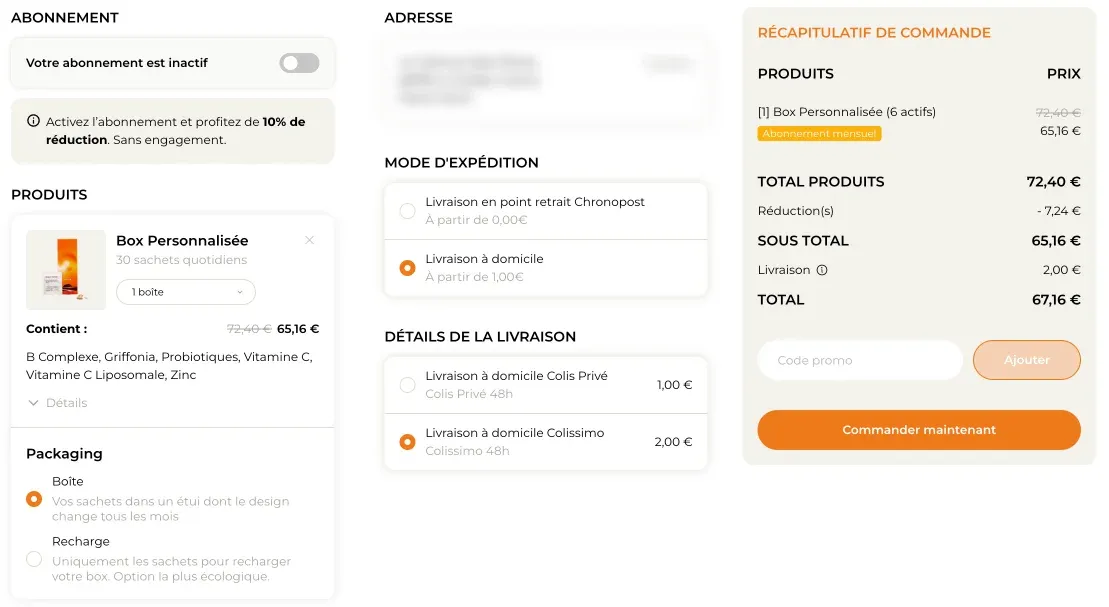Click the Abonnement mensuel badge
This screenshot has height=607, width=1109.
pyautogui.click(x=819, y=133)
